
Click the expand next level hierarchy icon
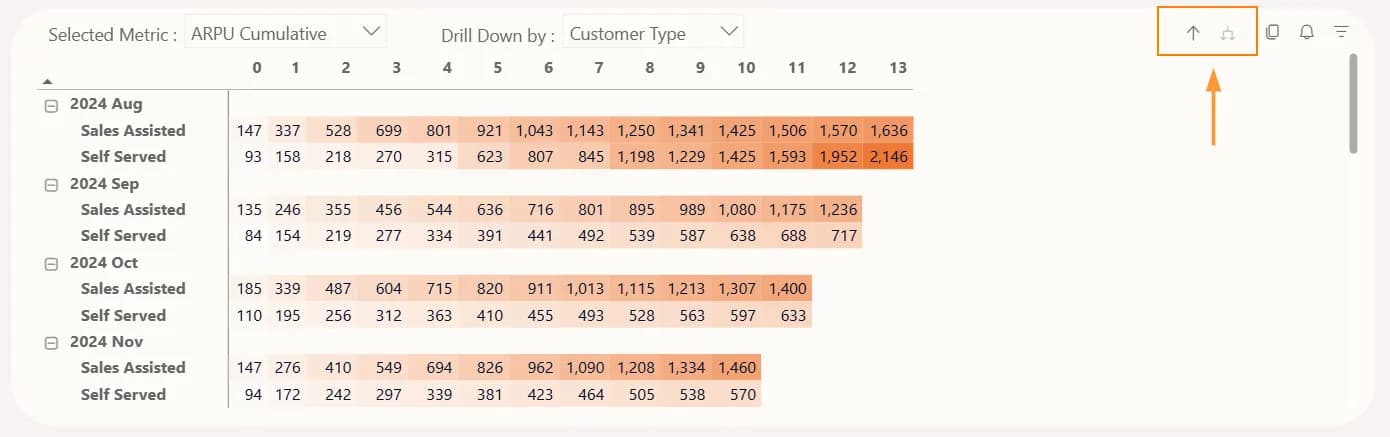tap(1228, 33)
